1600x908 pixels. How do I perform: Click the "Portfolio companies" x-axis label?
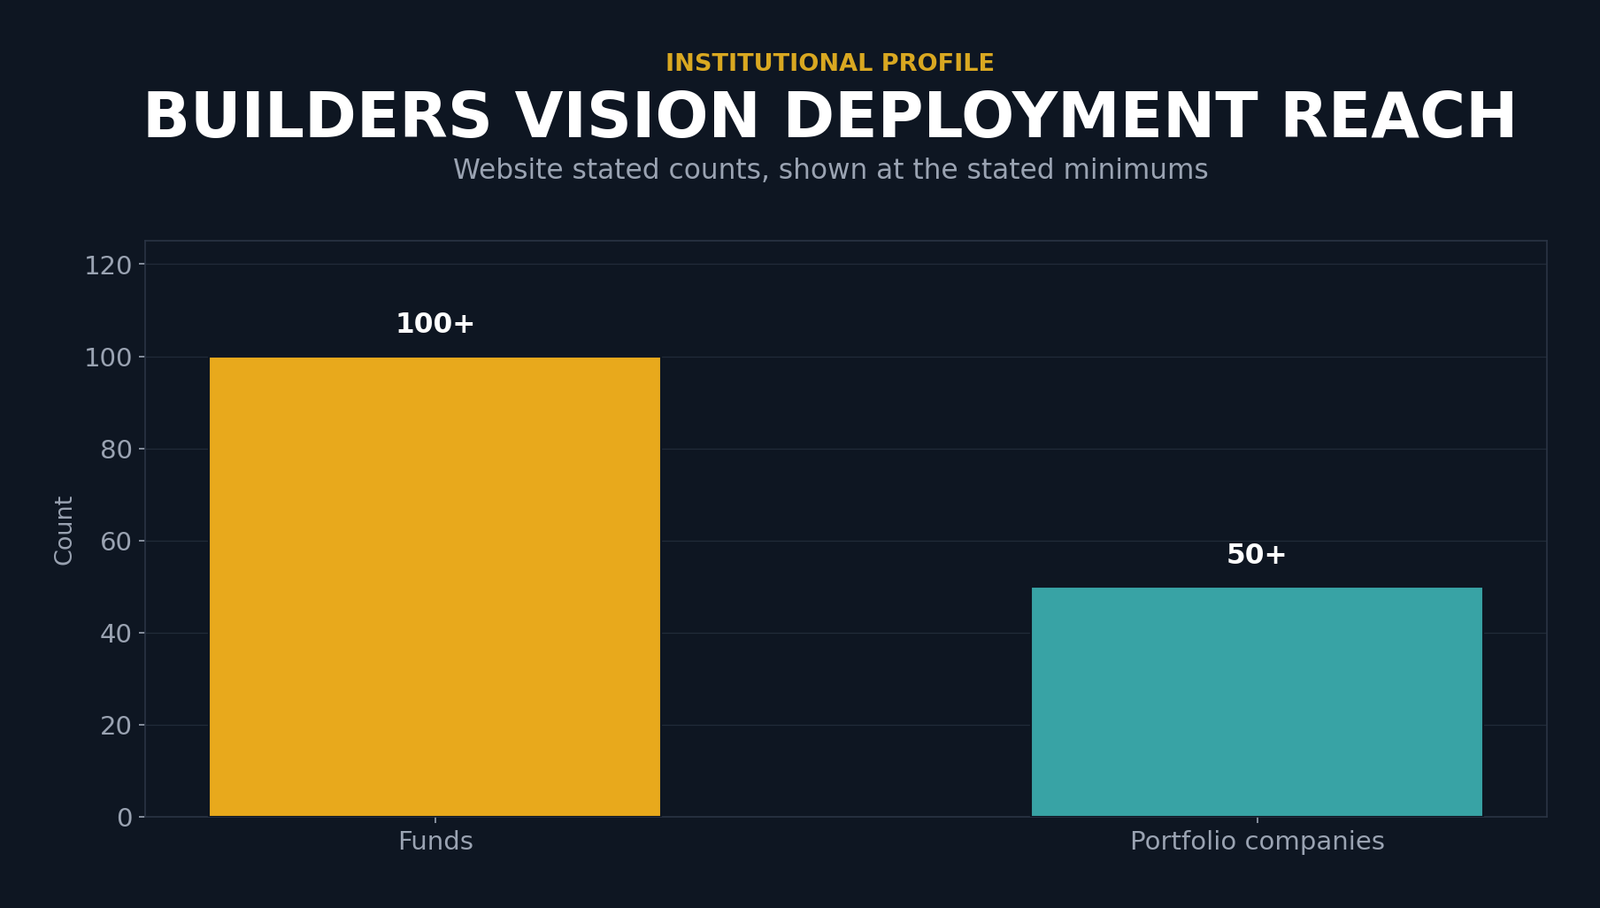coord(1257,842)
